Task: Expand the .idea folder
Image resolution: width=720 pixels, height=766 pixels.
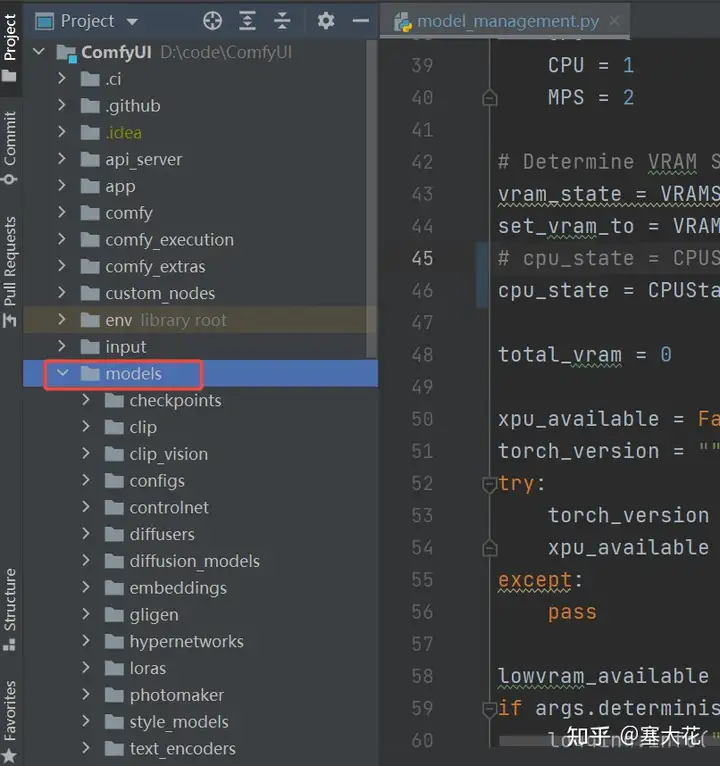Action: 62,132
